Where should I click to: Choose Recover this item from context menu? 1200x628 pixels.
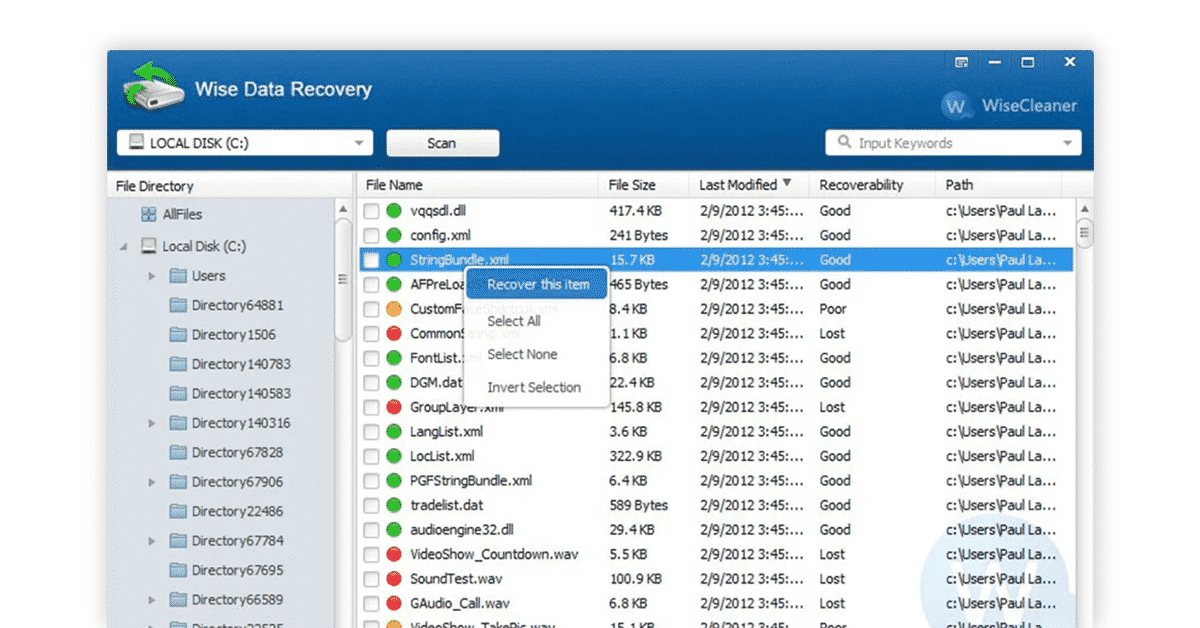coord(538,284)
